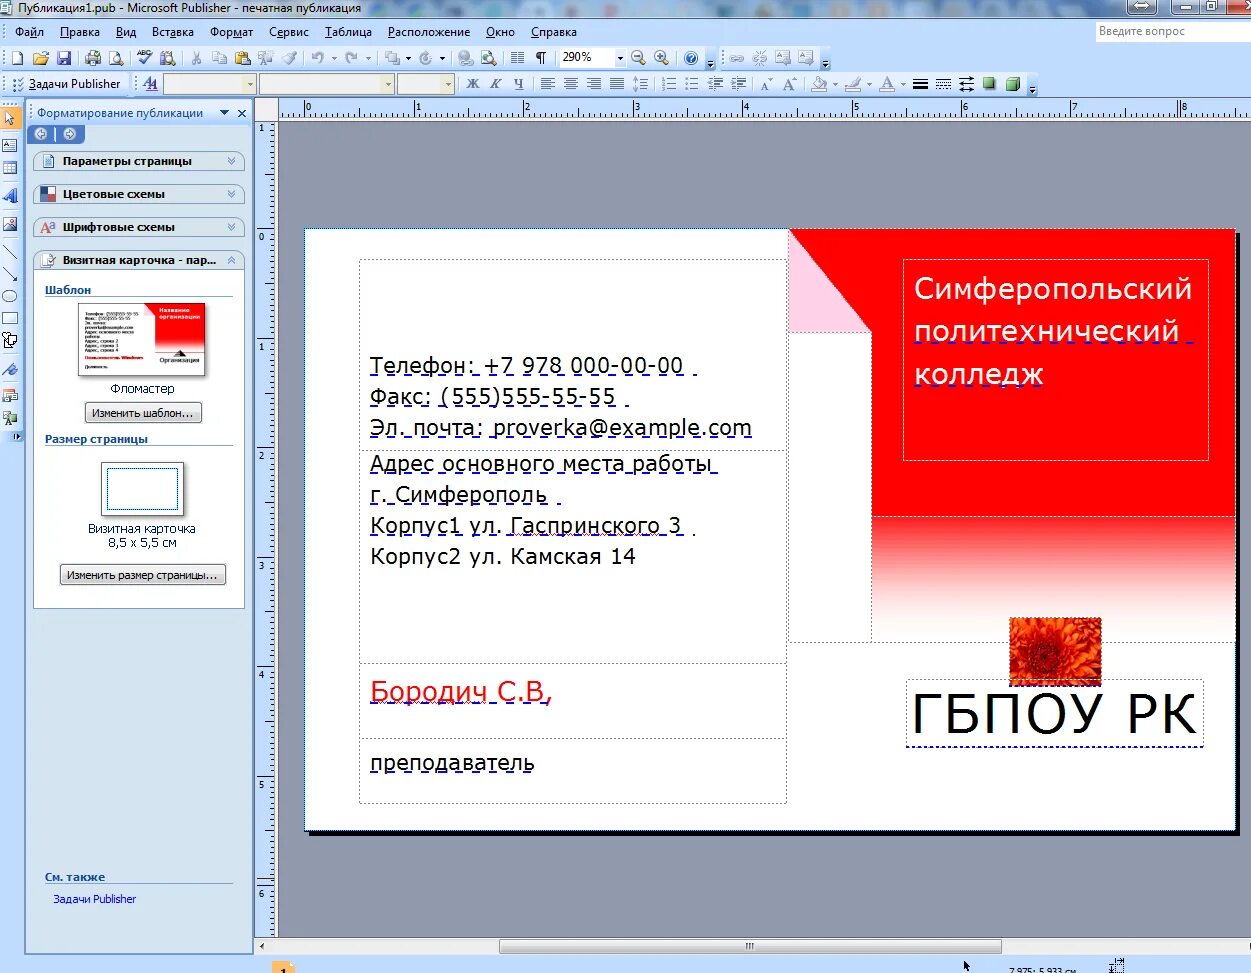This screenshot has height=973, width=1251.
Task: Open the Вставка menu
Action: tap(173, 32)
